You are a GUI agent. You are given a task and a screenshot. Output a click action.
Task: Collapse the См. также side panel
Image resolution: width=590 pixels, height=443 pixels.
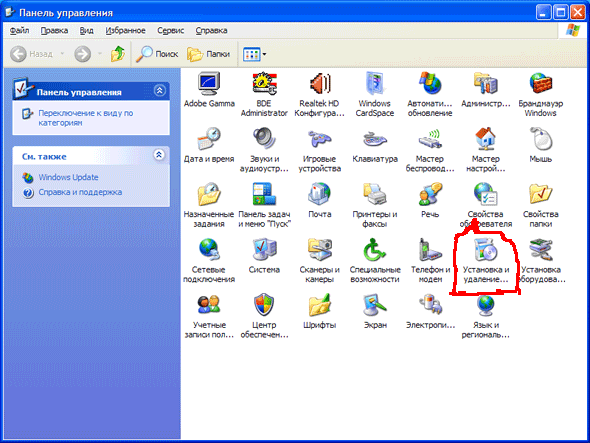(x=160, y=155)
